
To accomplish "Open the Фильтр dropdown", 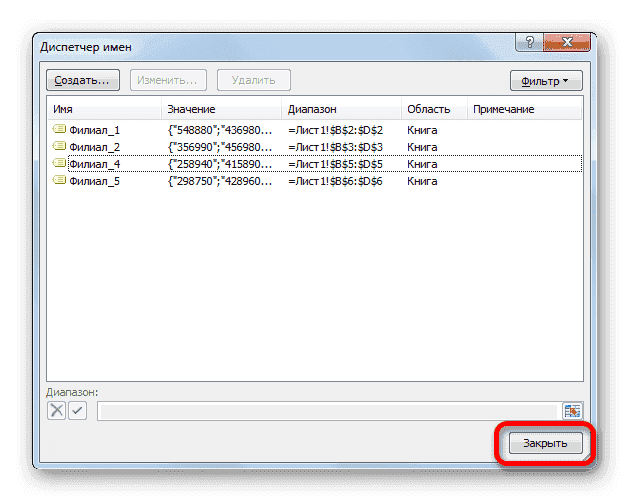I will coord(546,81).
